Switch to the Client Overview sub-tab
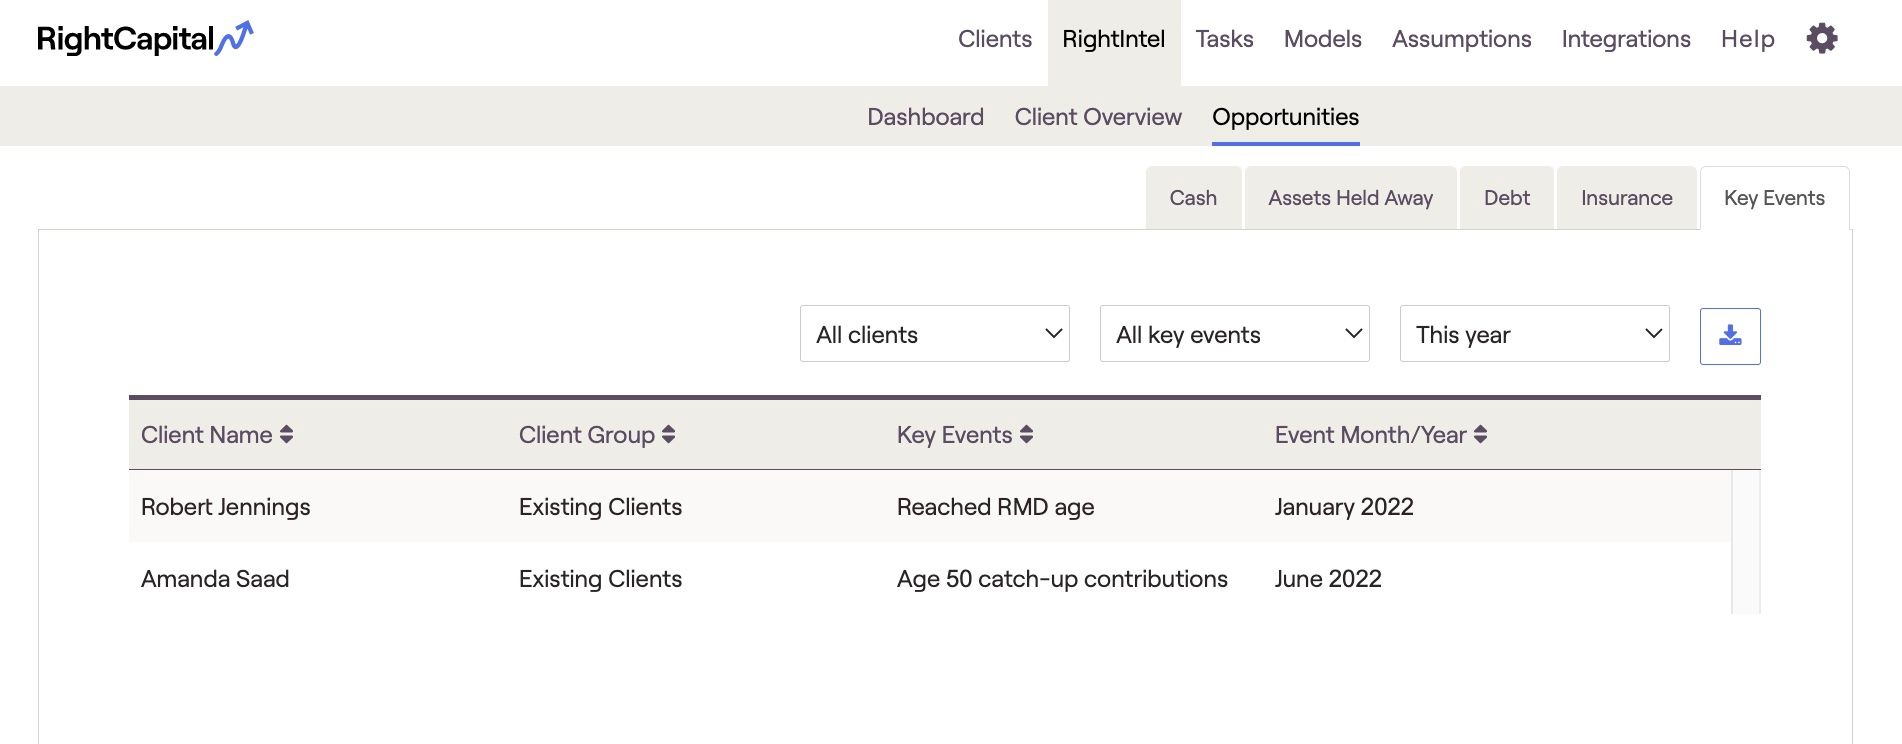This screenshot has height=744, width=1902. (x=1098, y=117)
